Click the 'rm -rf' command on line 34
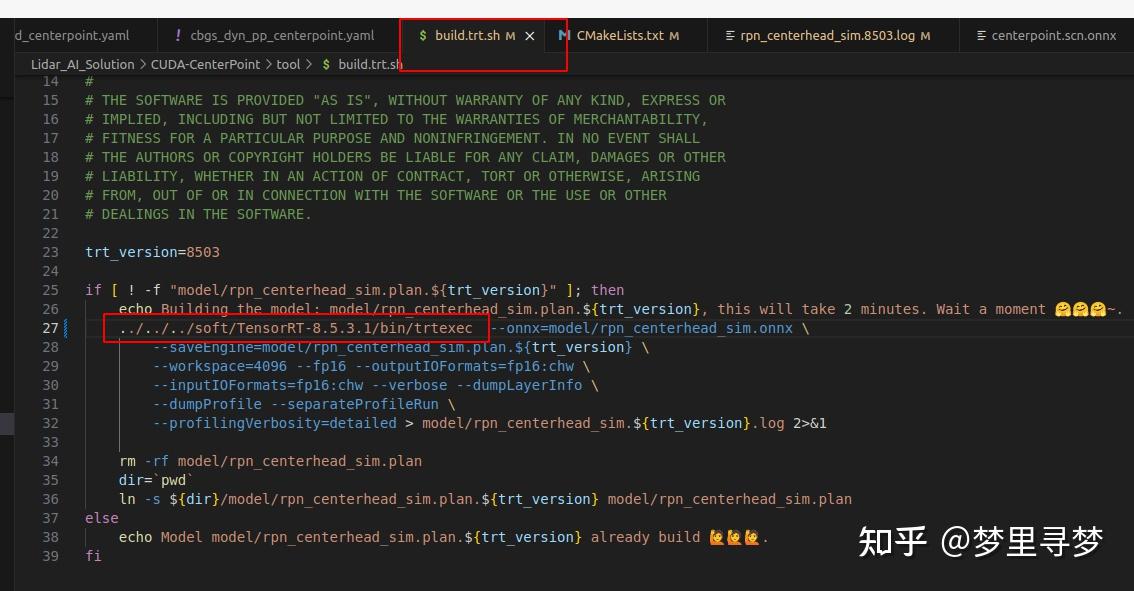 (144, 462)
